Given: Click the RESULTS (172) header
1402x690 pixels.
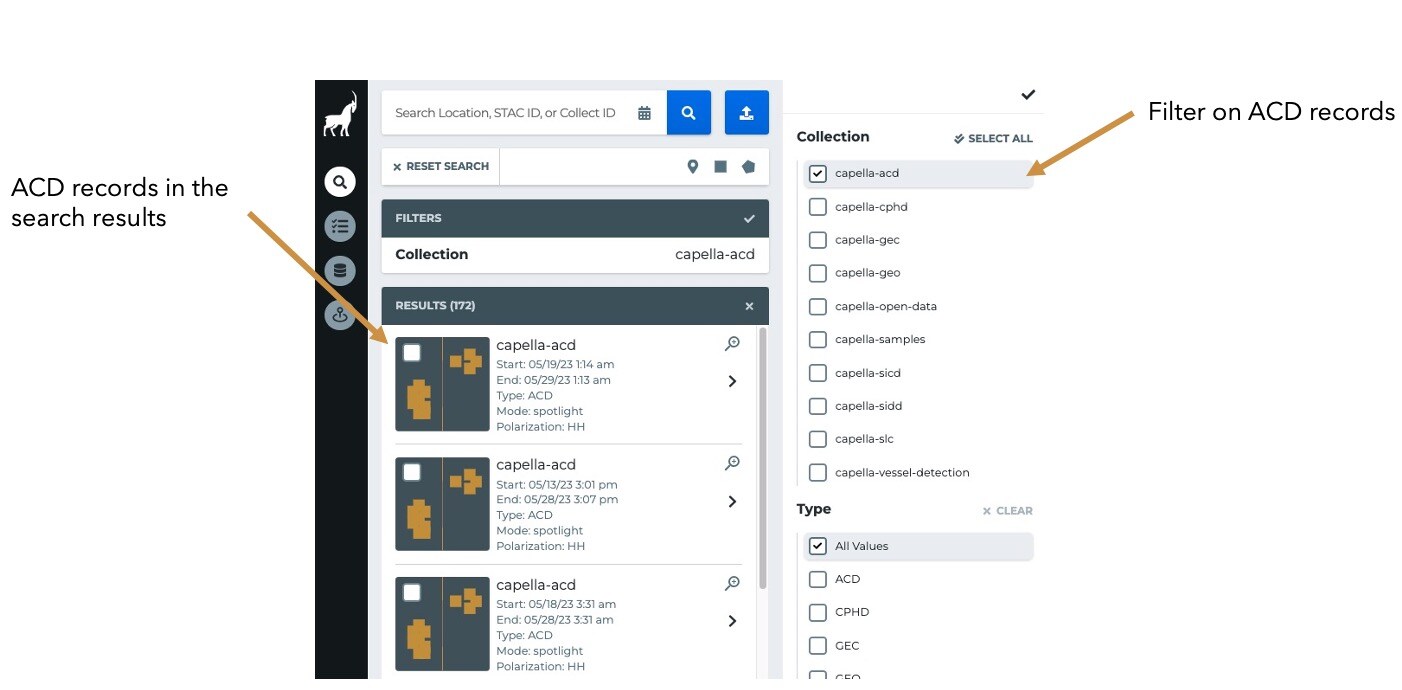Looking at the screenshot, I should 575,306.
